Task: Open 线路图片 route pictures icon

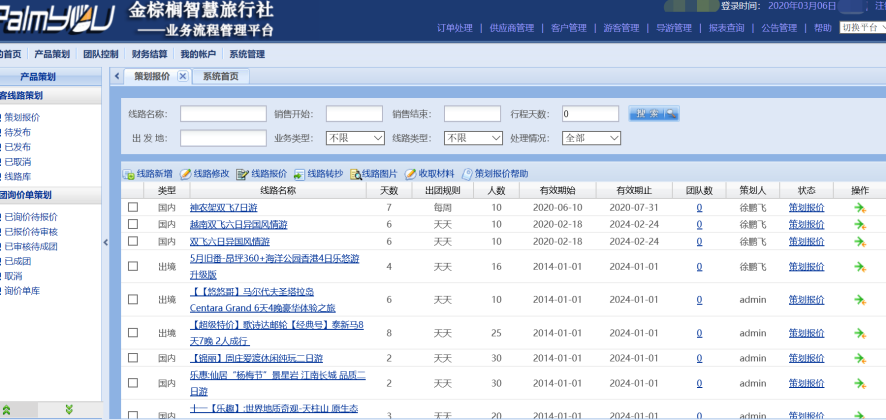Action: coord(355,174)
